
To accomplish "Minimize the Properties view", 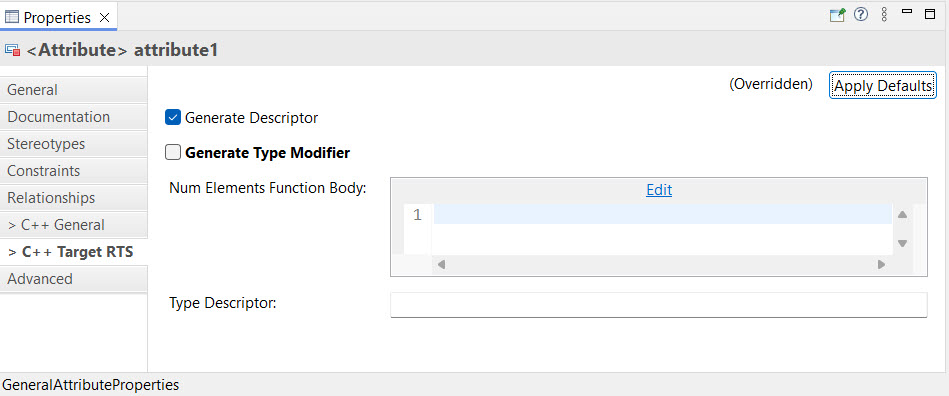I will (x=907, y=12).
